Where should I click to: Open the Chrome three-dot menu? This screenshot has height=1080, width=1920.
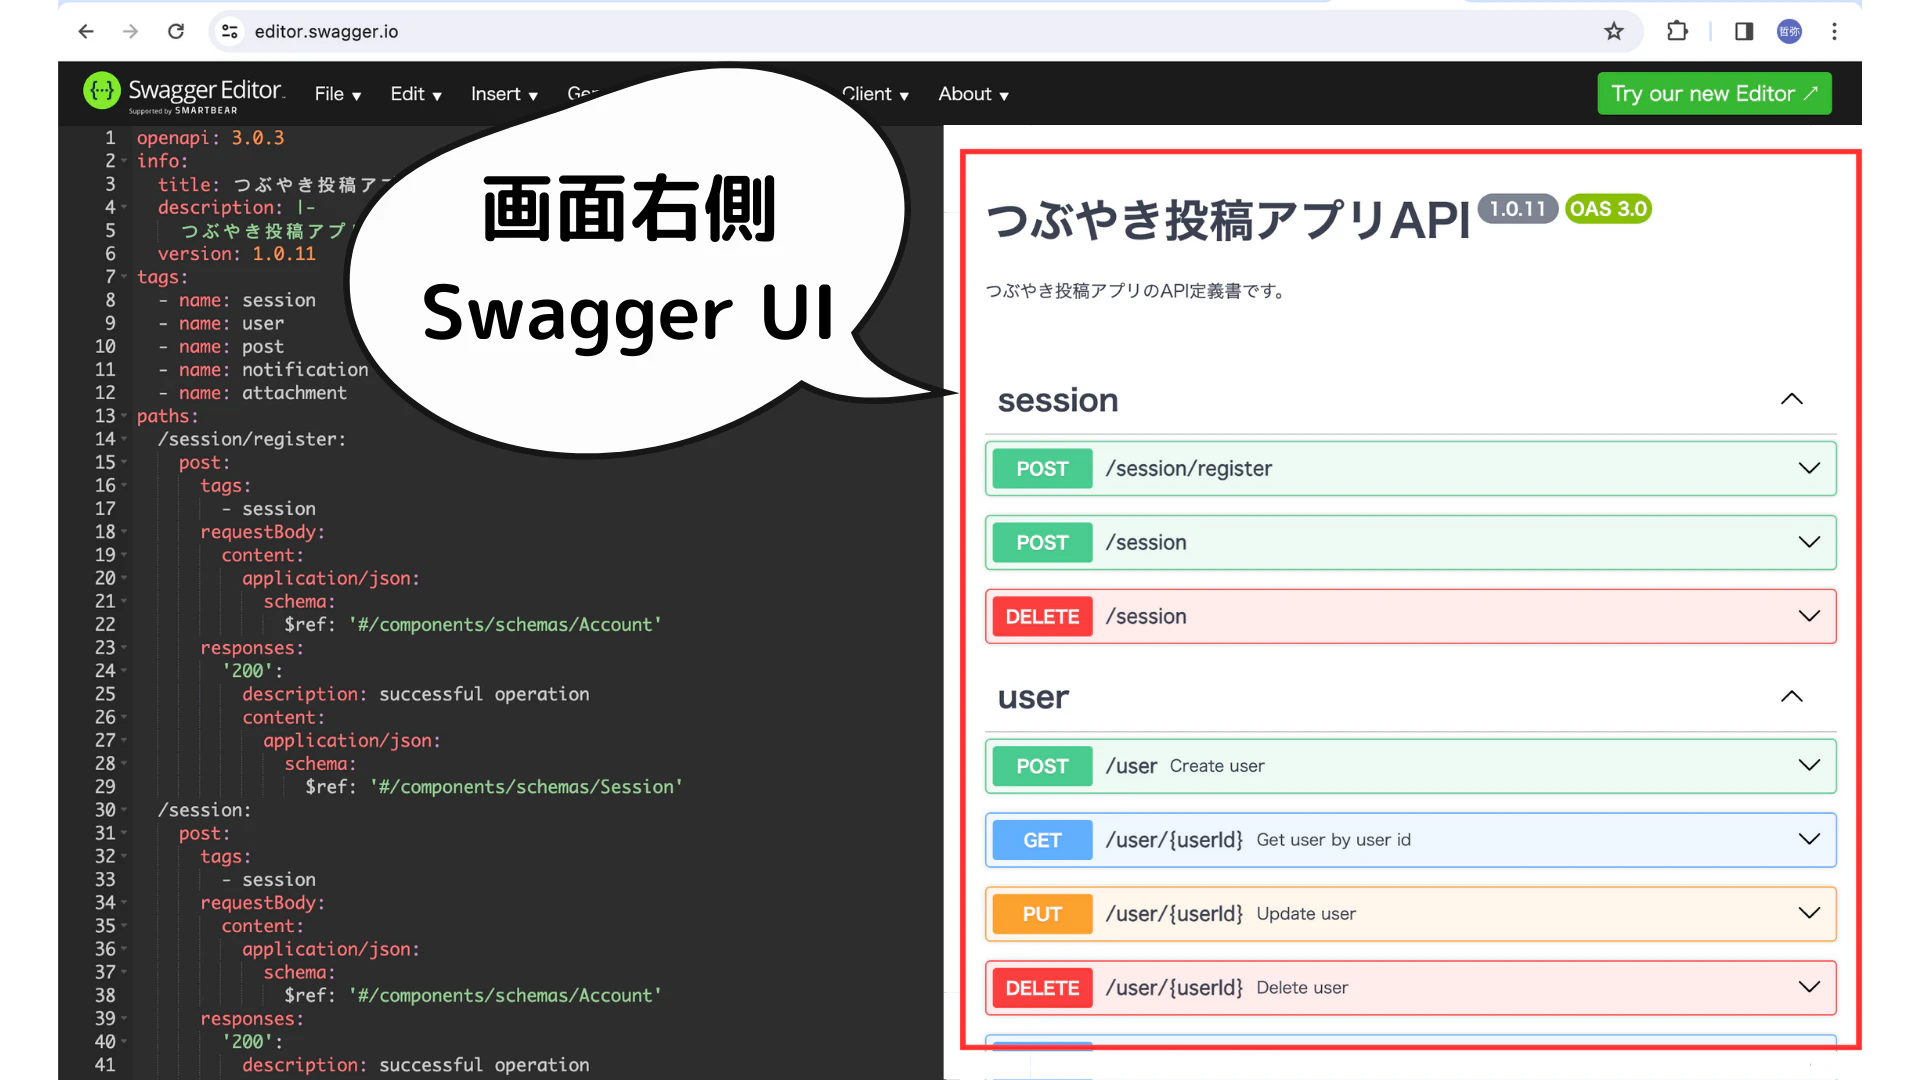click(x=1834, y=31)
